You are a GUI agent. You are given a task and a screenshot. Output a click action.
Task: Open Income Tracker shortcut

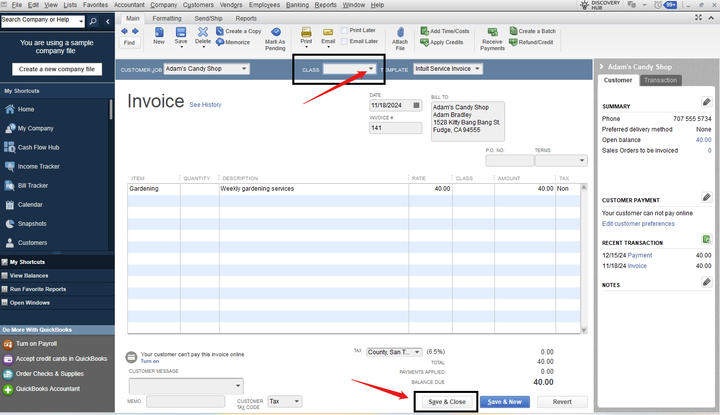click(39, 166)
